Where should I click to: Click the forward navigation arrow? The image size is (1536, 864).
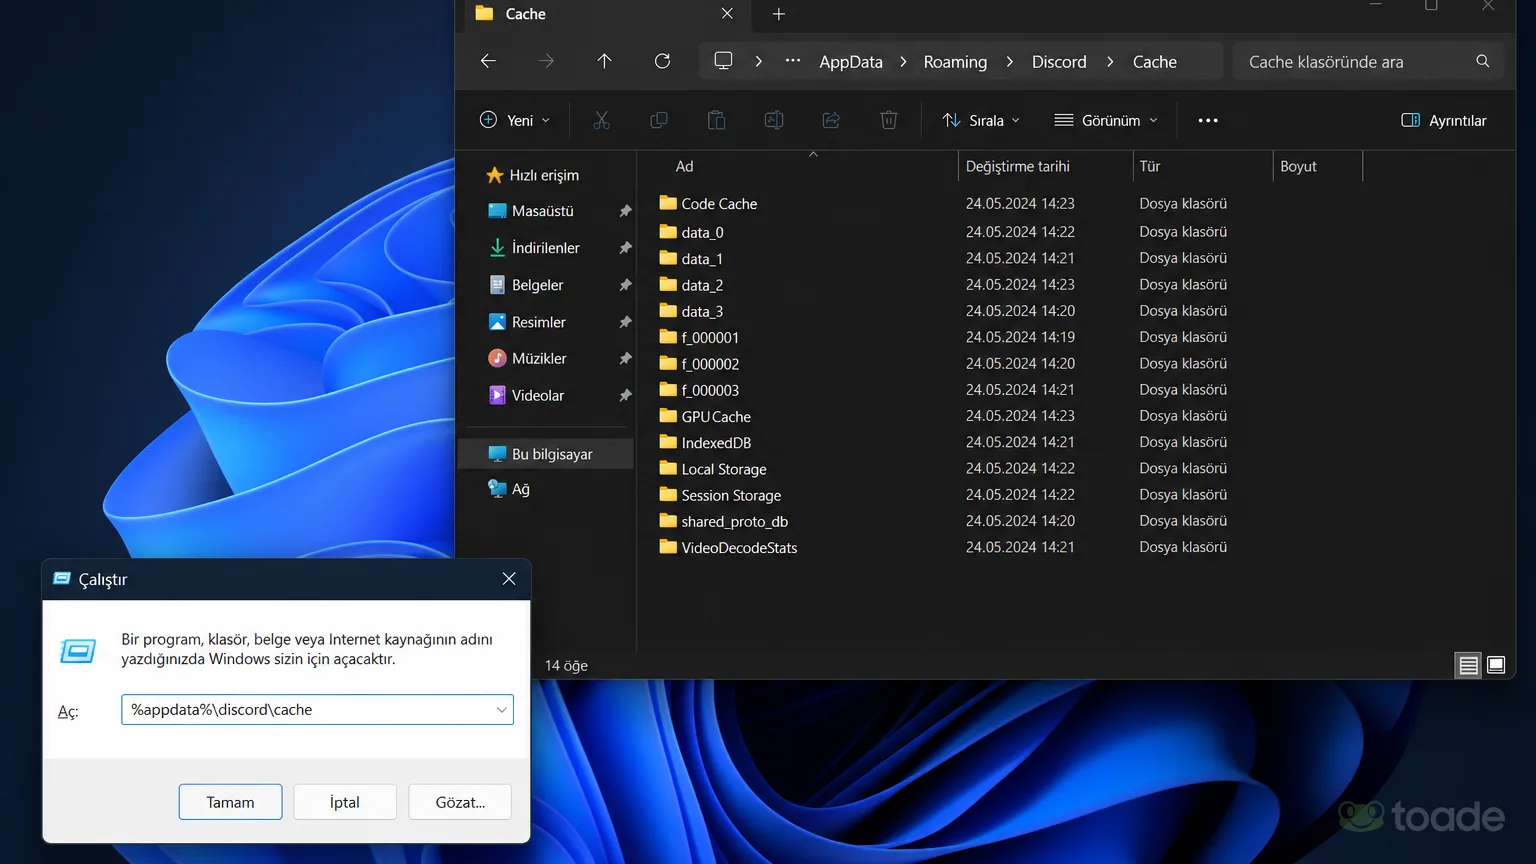click(x=545, y=61)
